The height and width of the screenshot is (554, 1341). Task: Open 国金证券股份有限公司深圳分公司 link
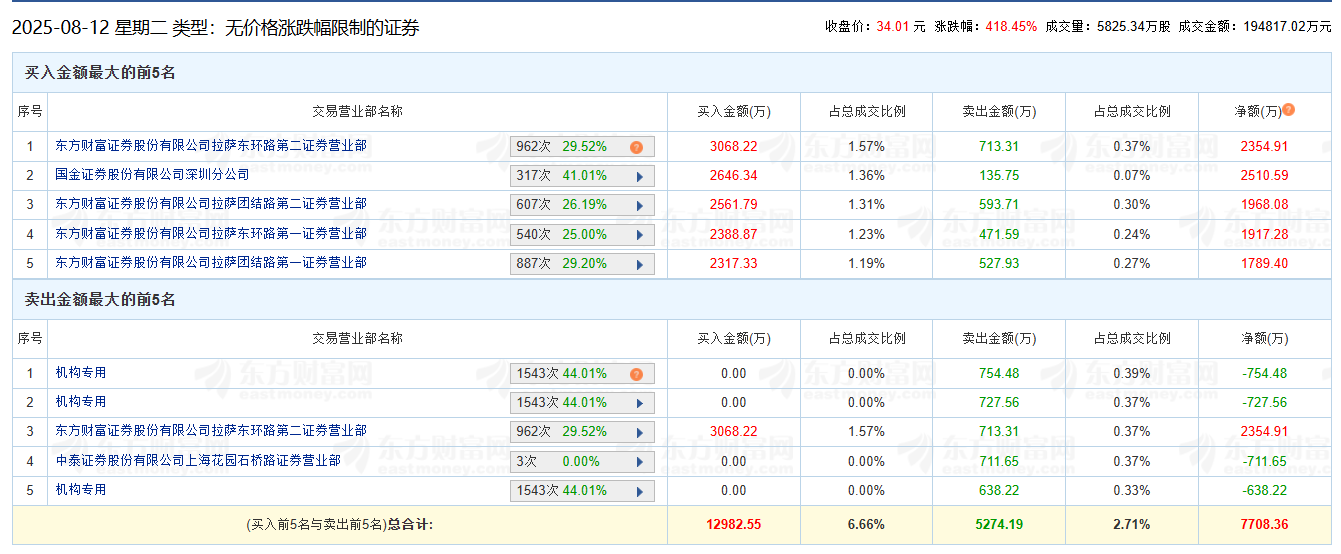(152, 175)
